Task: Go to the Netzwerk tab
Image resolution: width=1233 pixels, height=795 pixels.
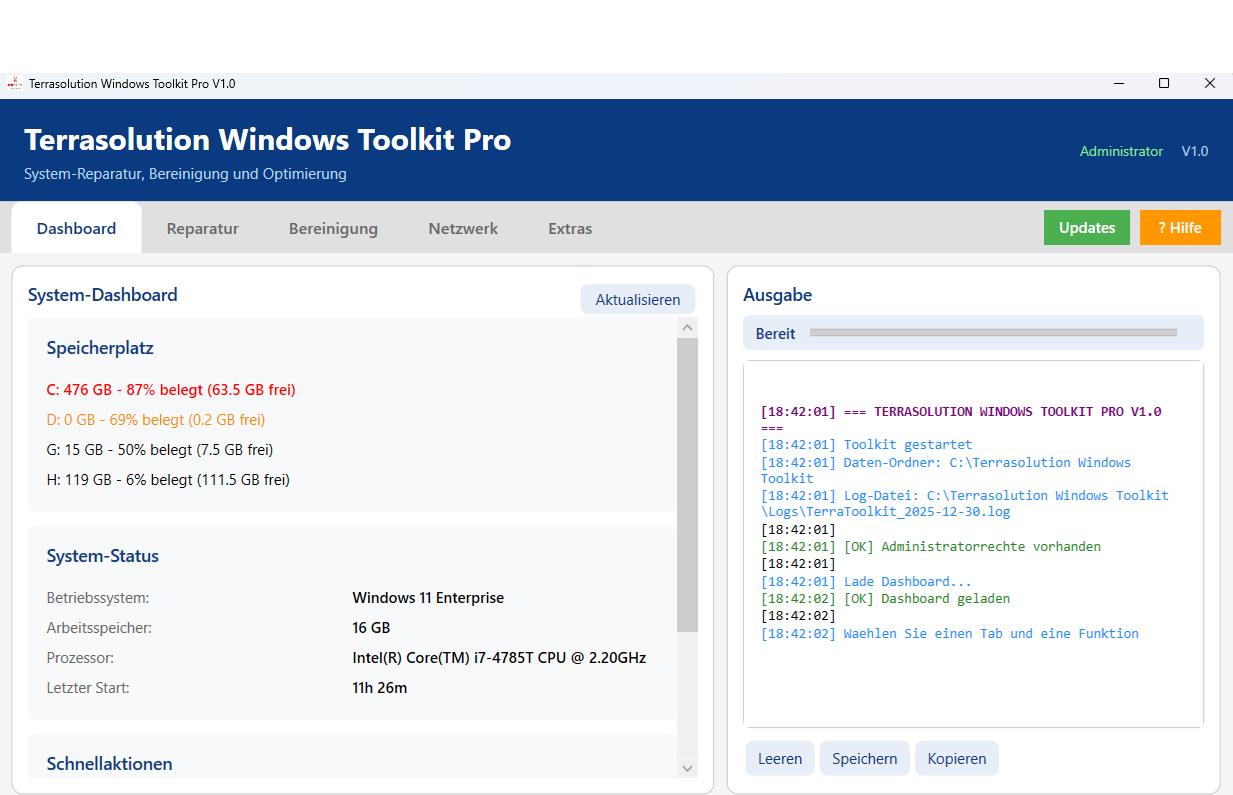Action: pos(463,228)
